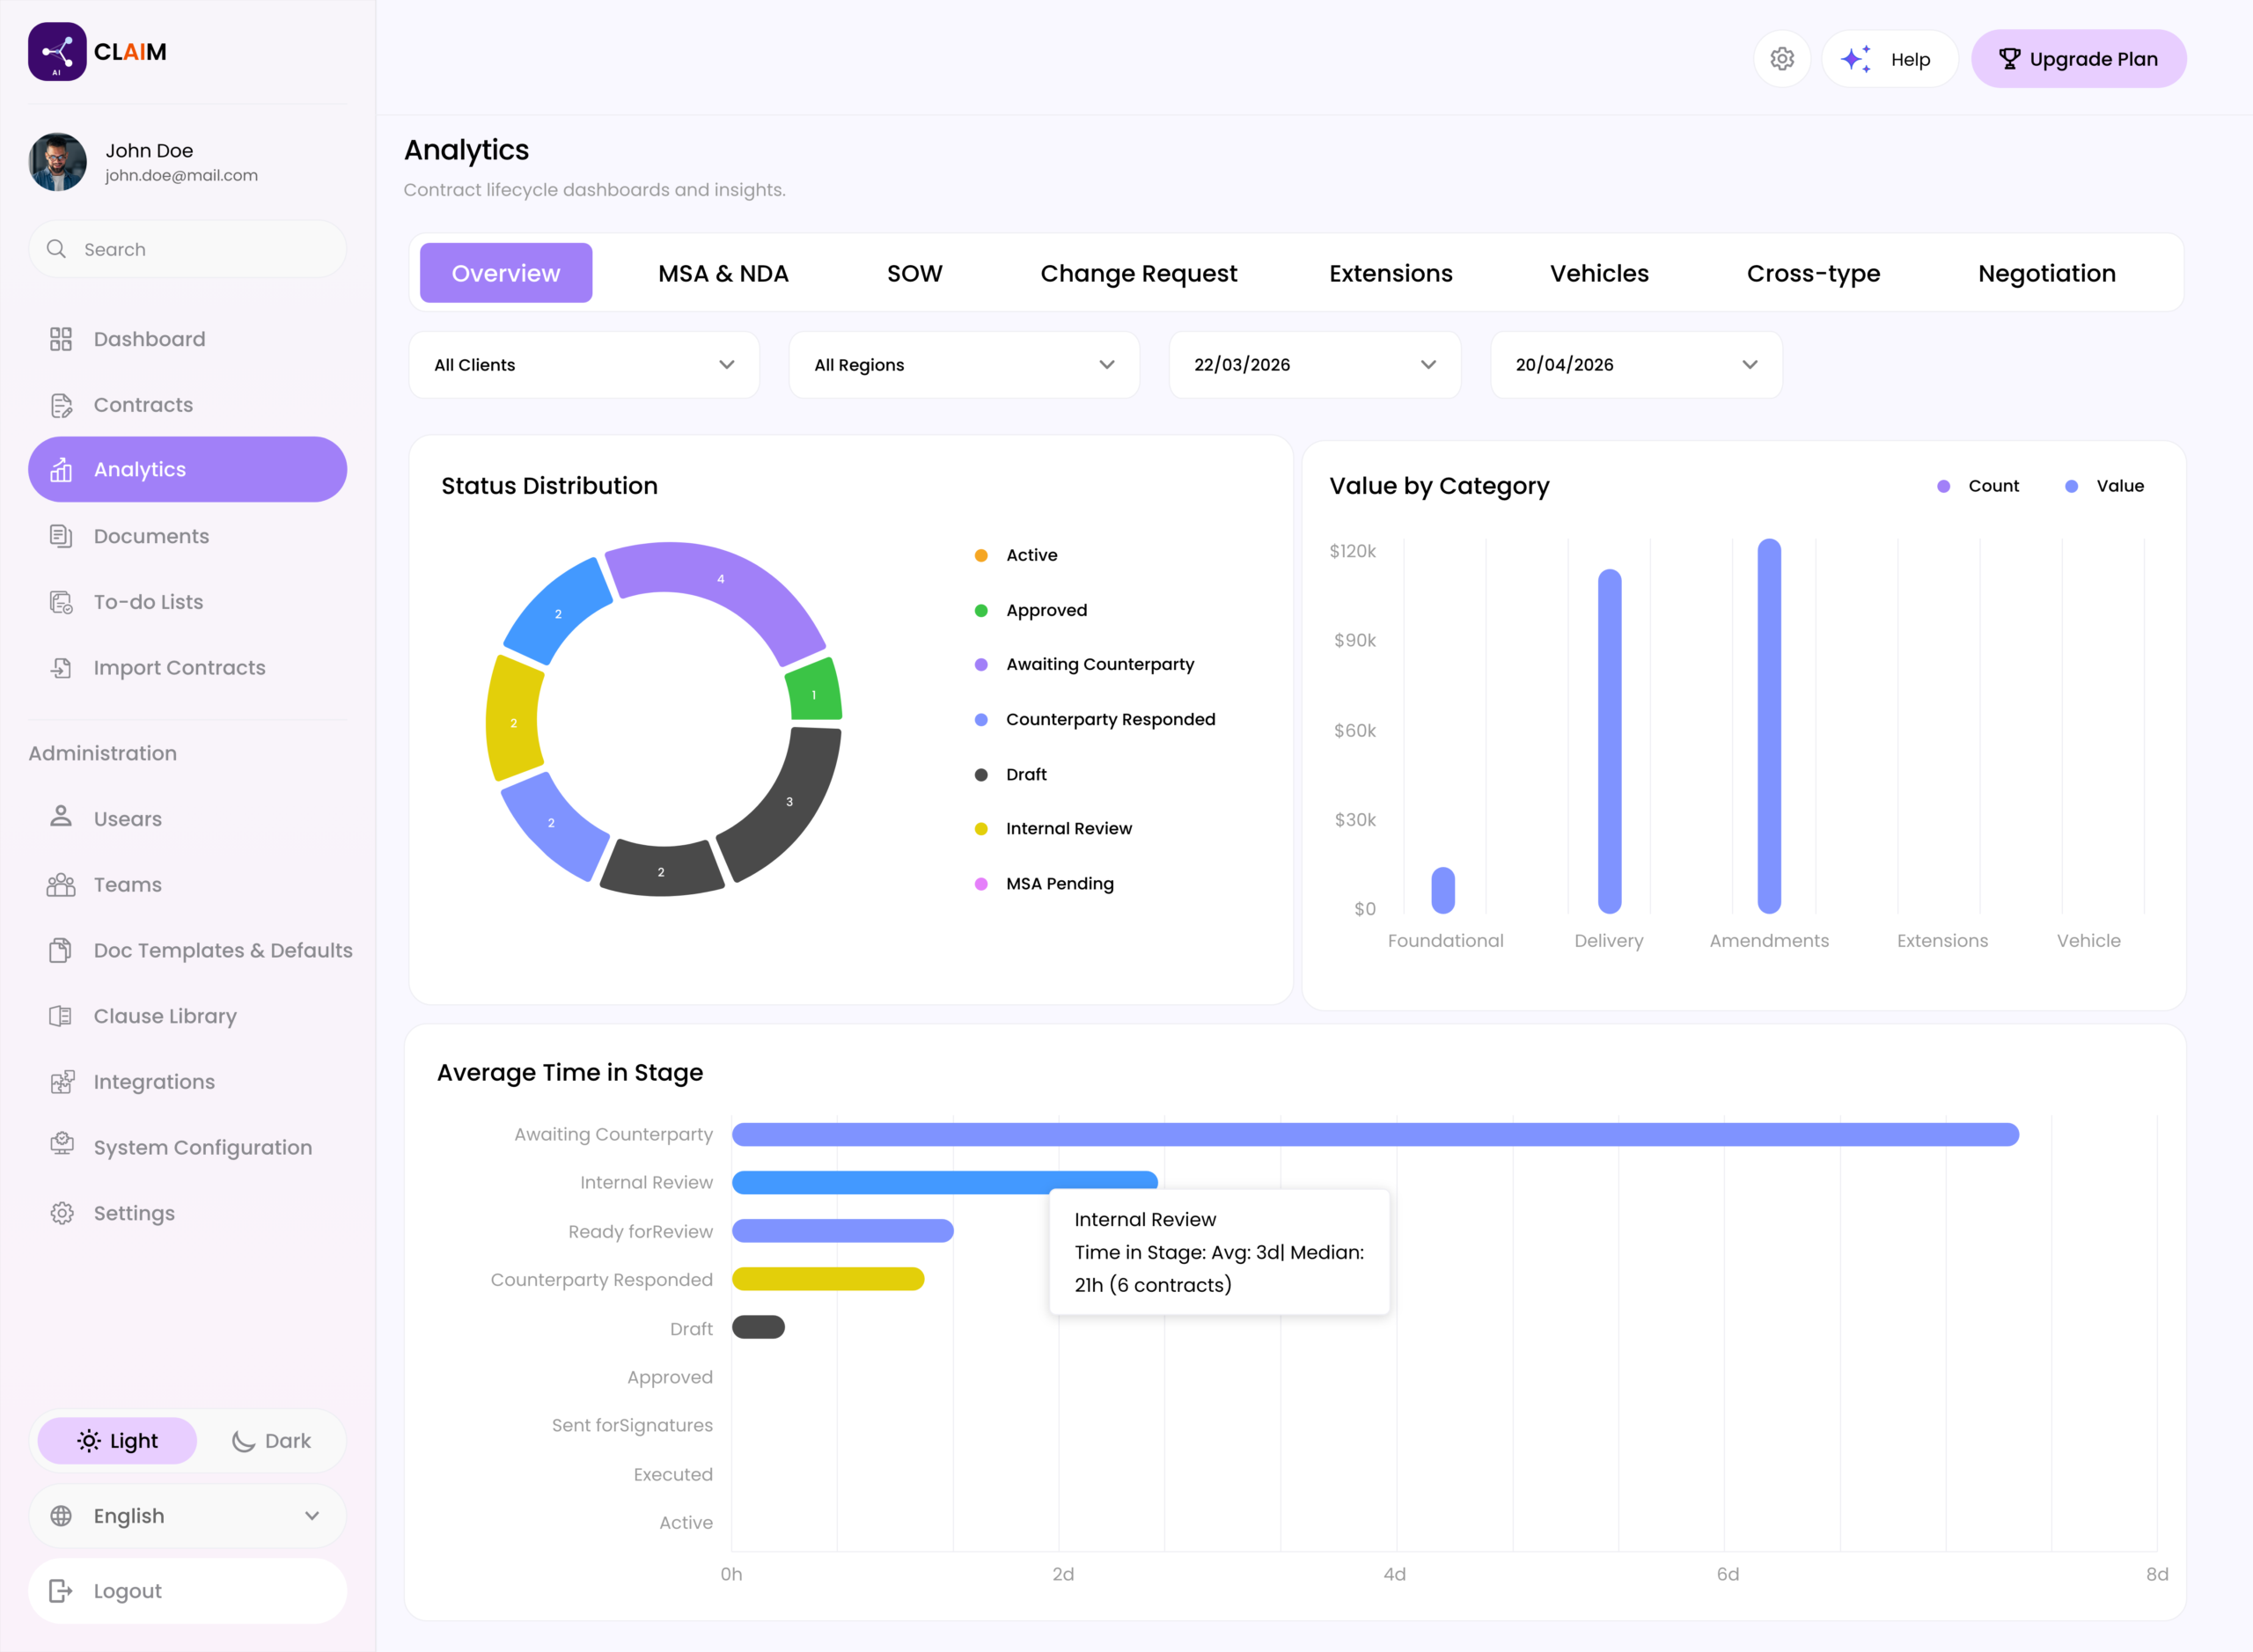
Task: Select the Overview tab
Action: tap(506, 273)
